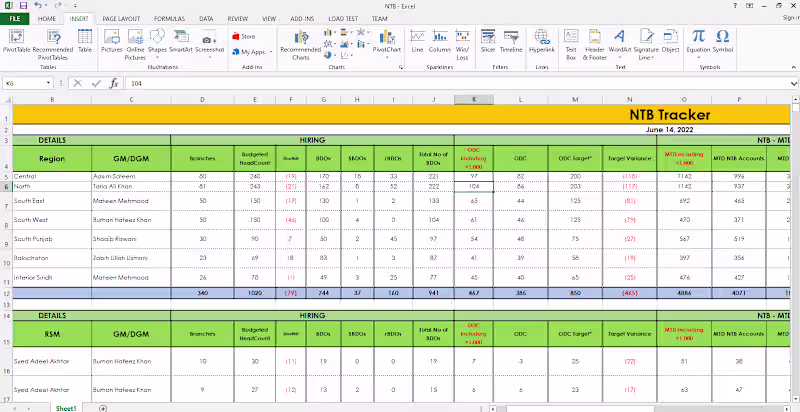Switch to the VIEW tab
This screenshot has height=412, width=800.
tap(269, 18)
